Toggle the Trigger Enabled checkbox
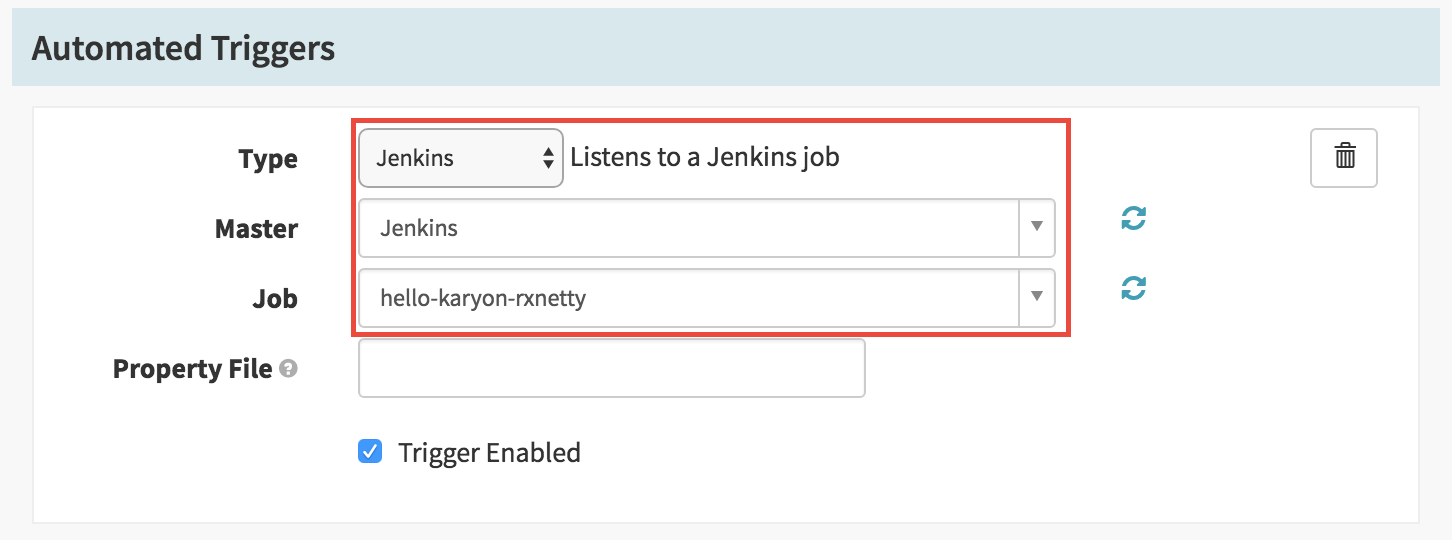The height and width of the screenshot is (540, 1452). [370, 452]
